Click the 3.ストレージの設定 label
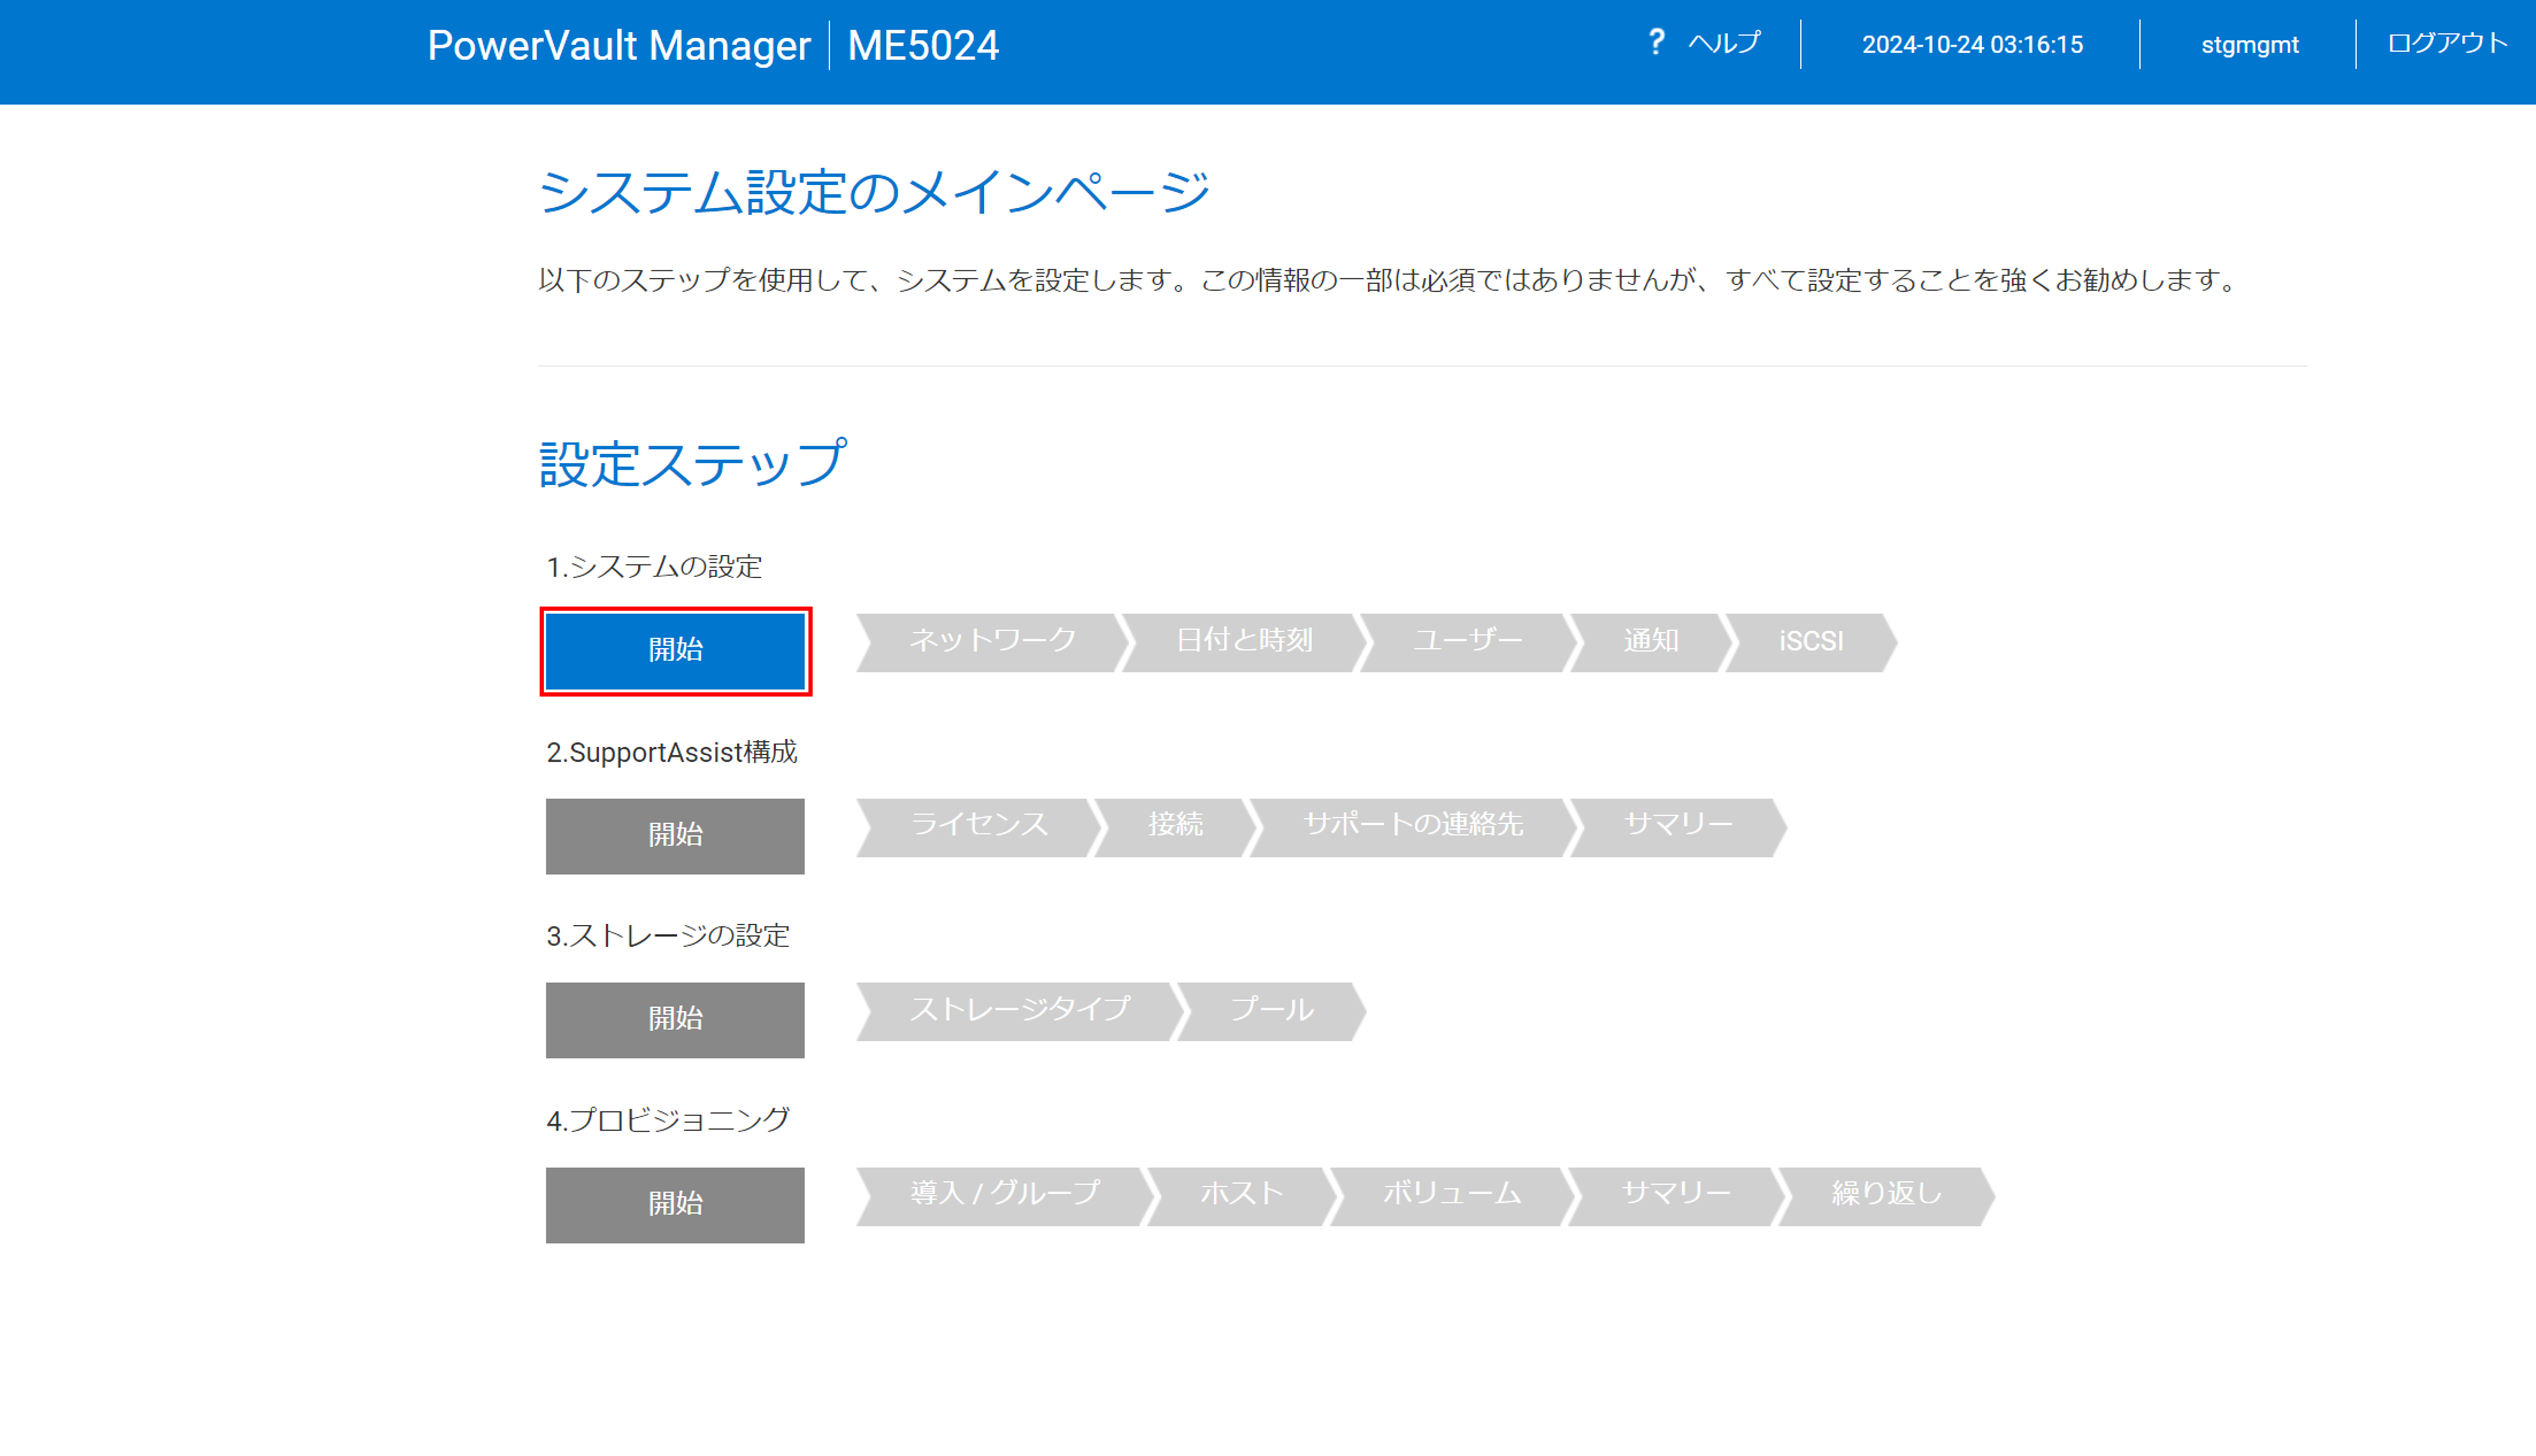The height and width of the screenshot is (1456, 2536). pyautogui.click(x=667, y=936)
